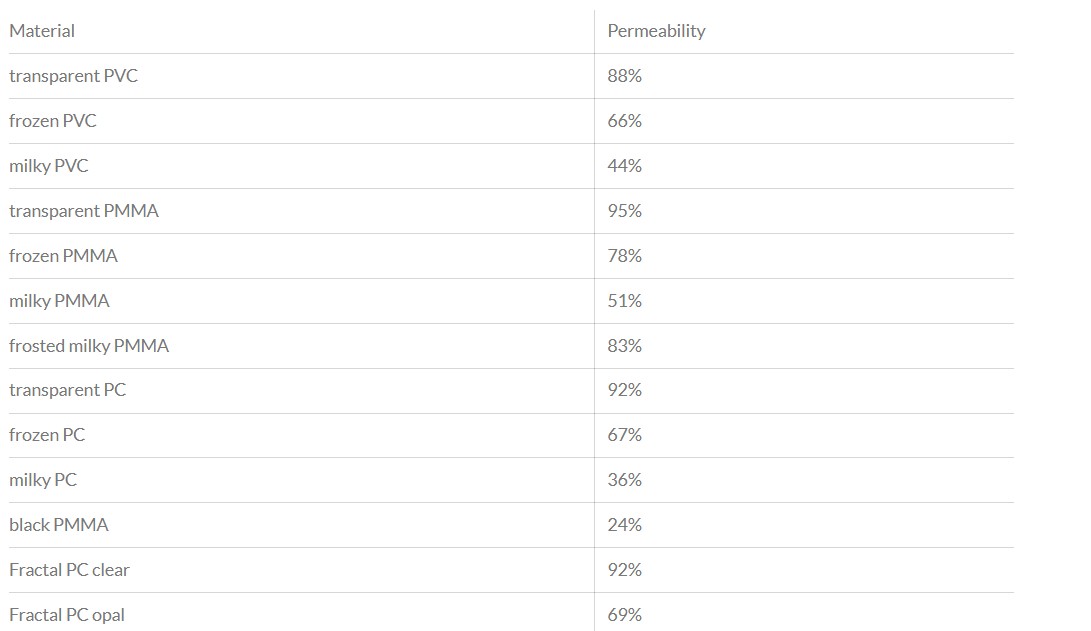The width and height of the screenshot is (1091, 631).
Task: Select the milky PMMA material cell
Action: [59, 301]
